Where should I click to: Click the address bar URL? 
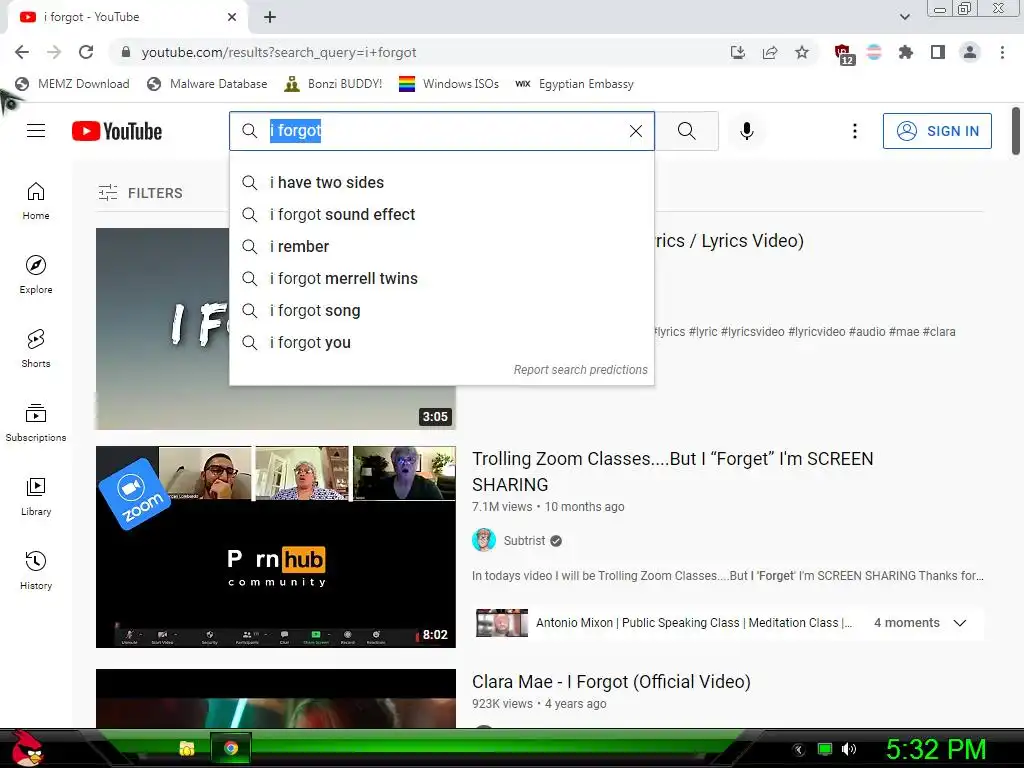(x=279, y=52)
